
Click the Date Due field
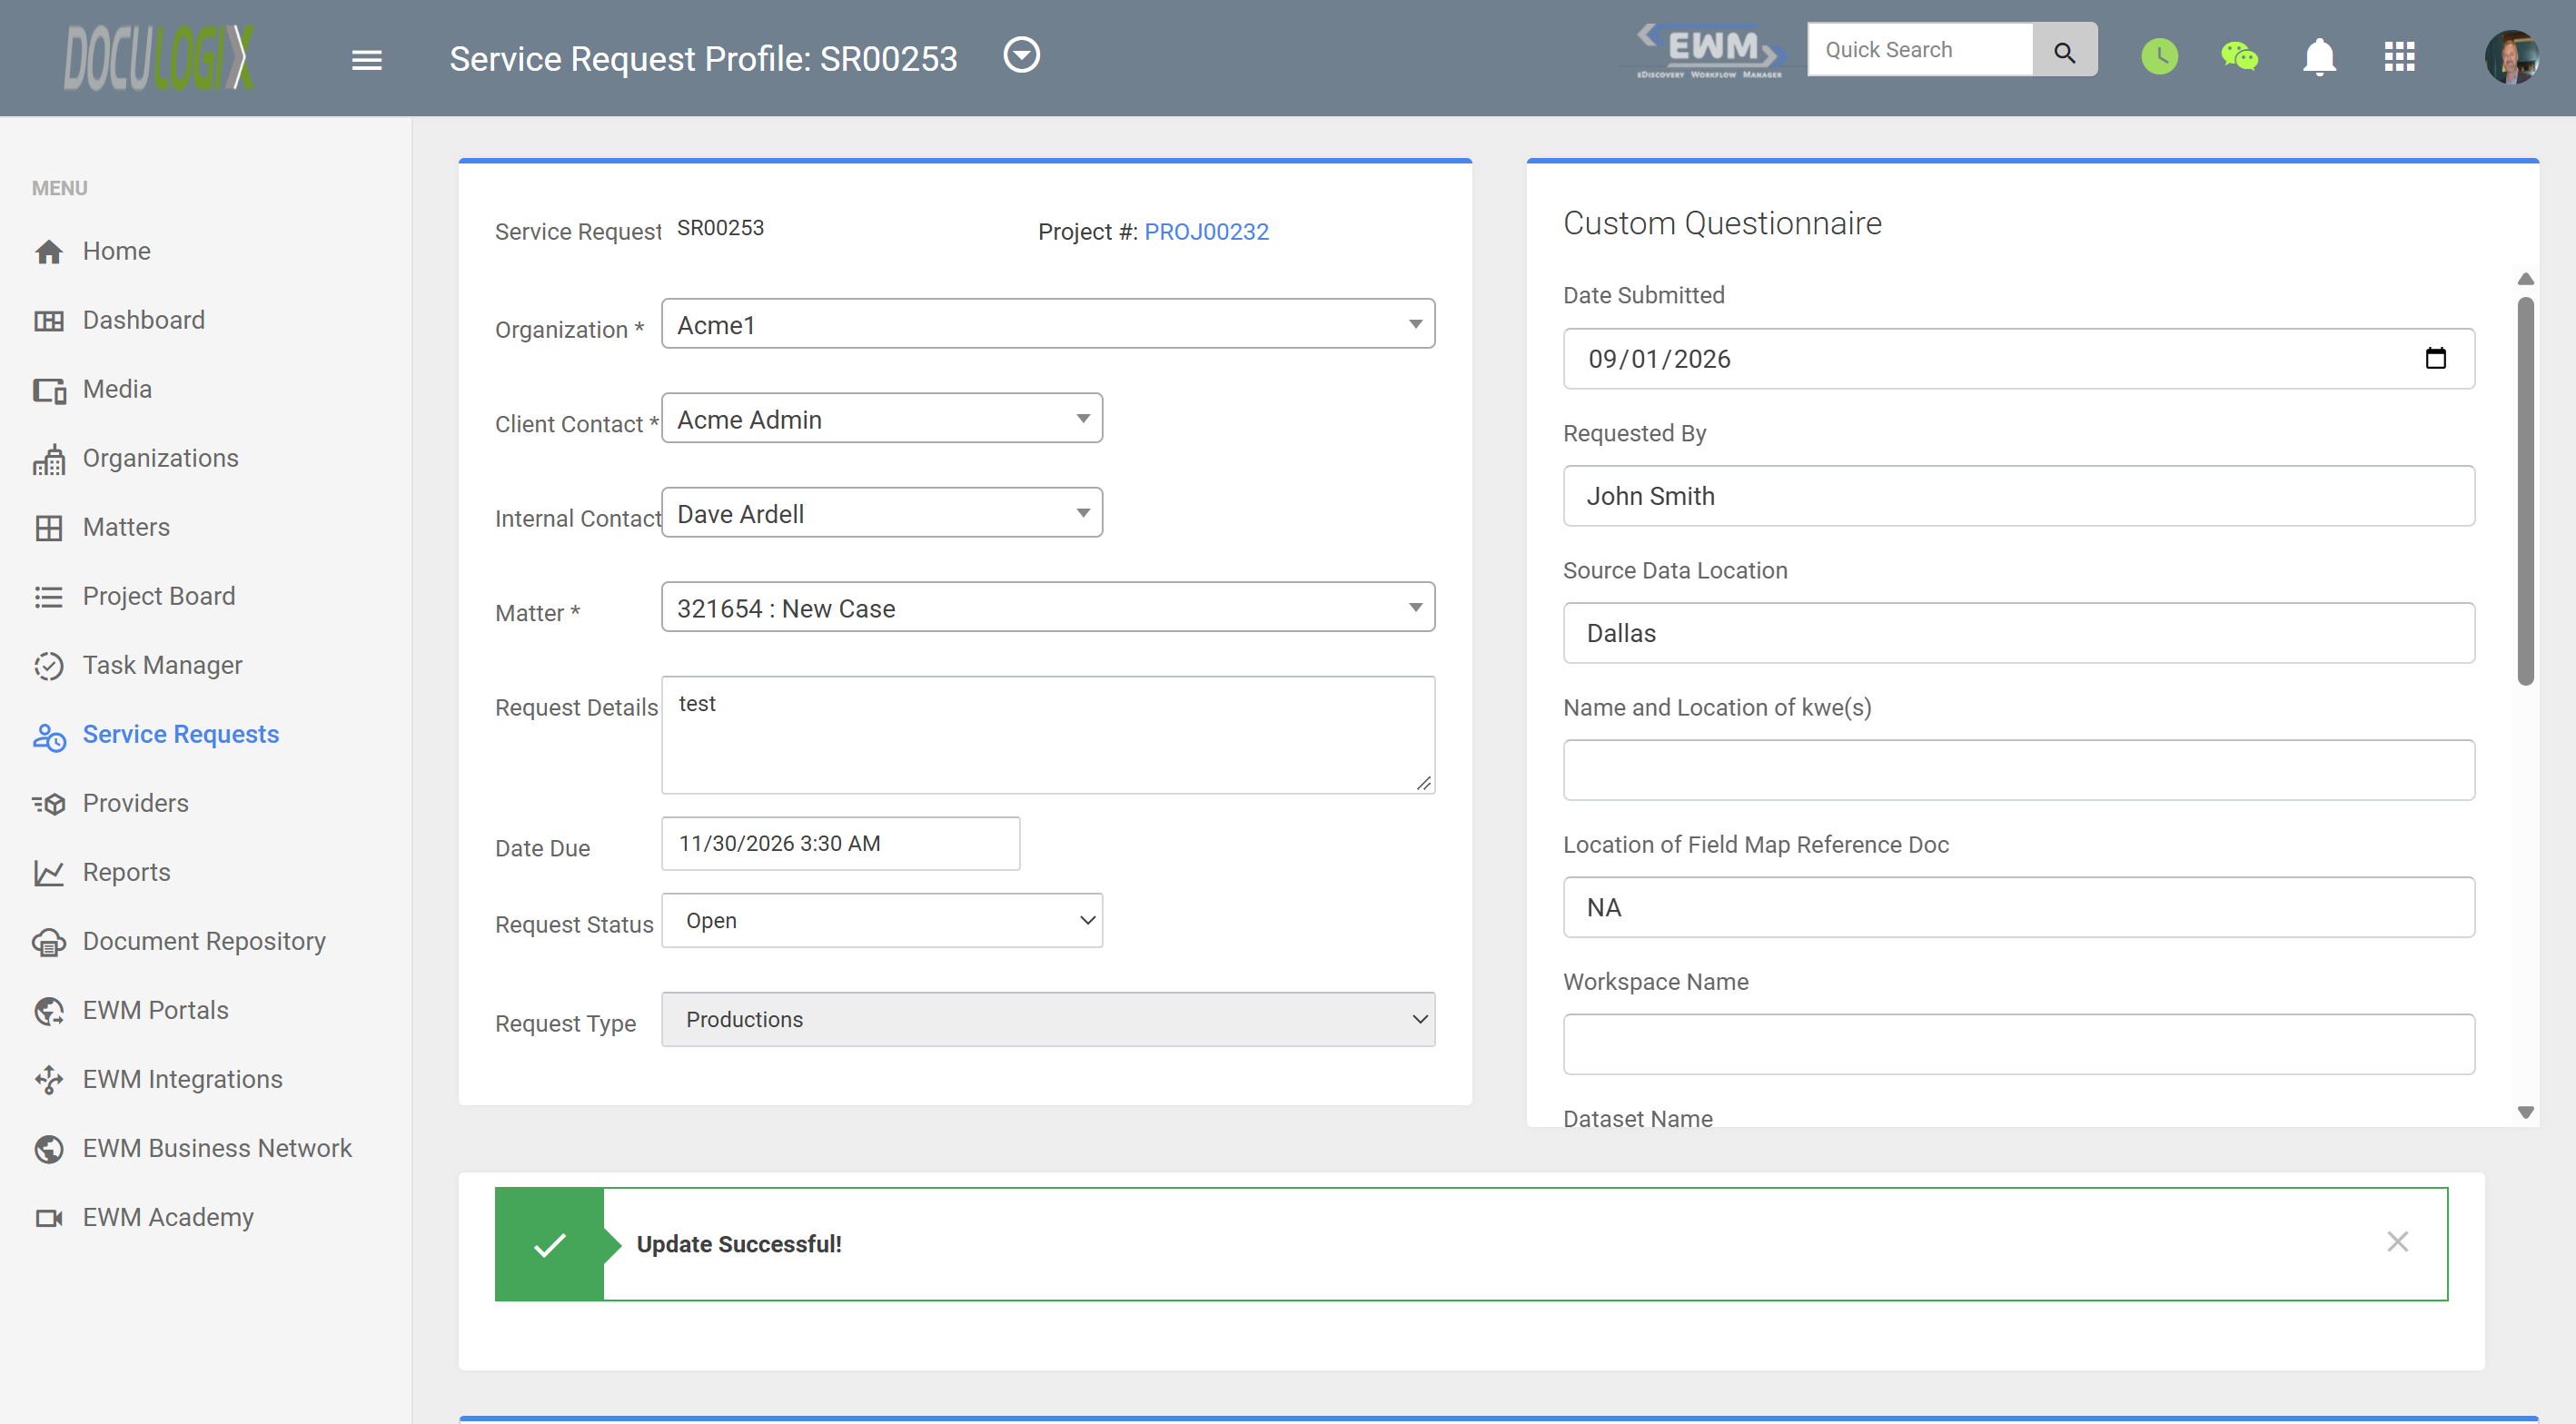point(840,843)
